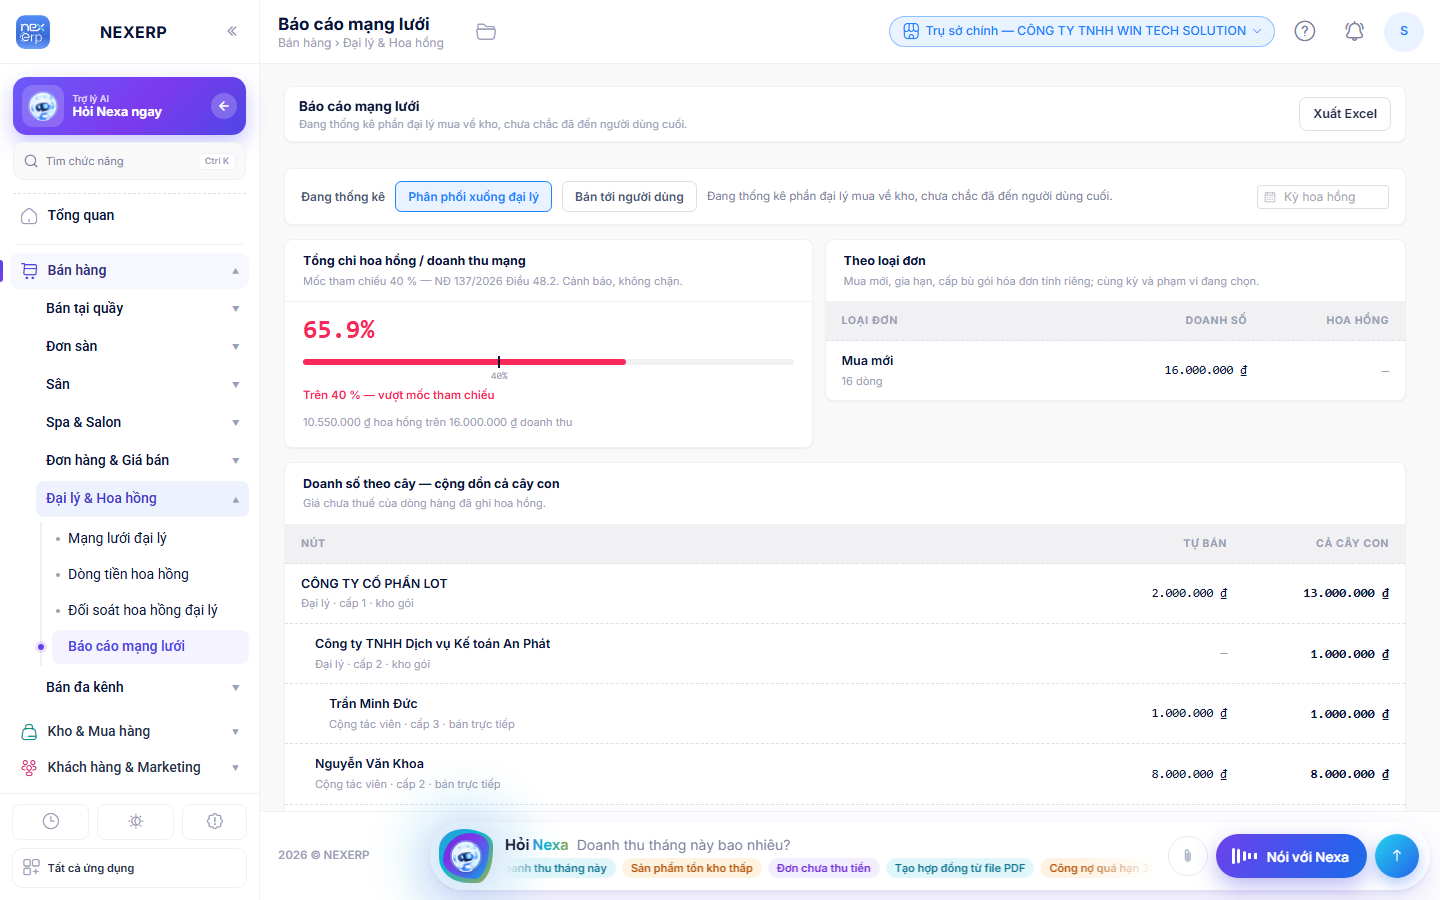Open the help question-mark icon

(x=1305, y=31)
